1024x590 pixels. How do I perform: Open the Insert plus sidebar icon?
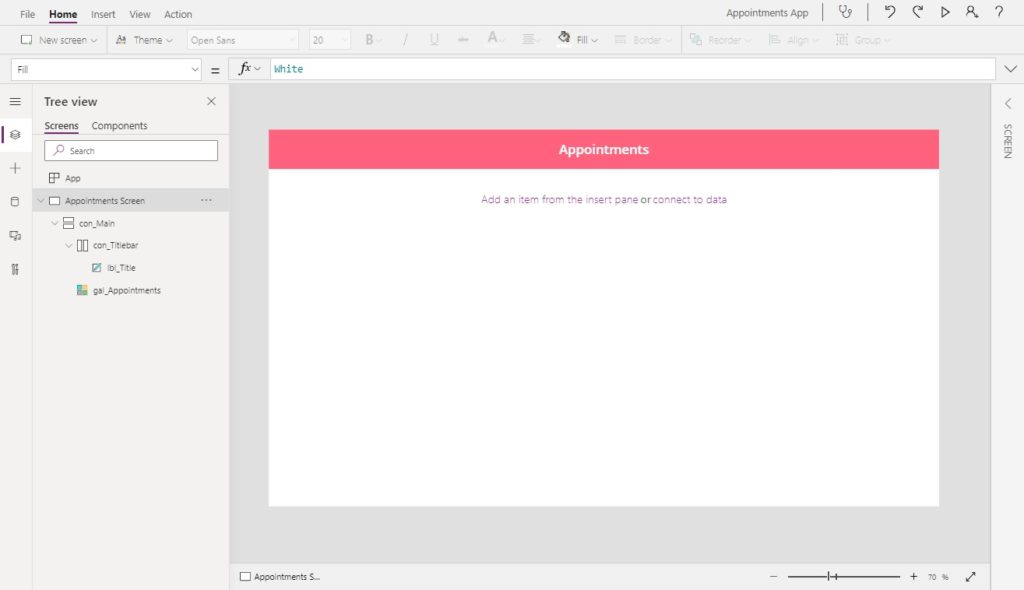(15, 168)
